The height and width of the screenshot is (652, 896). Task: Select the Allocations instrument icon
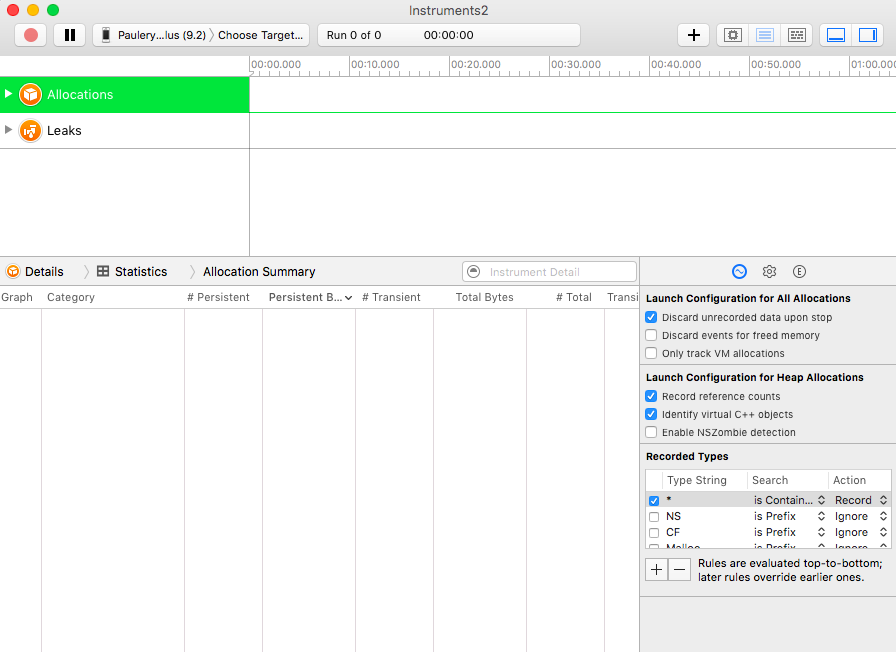30,94
